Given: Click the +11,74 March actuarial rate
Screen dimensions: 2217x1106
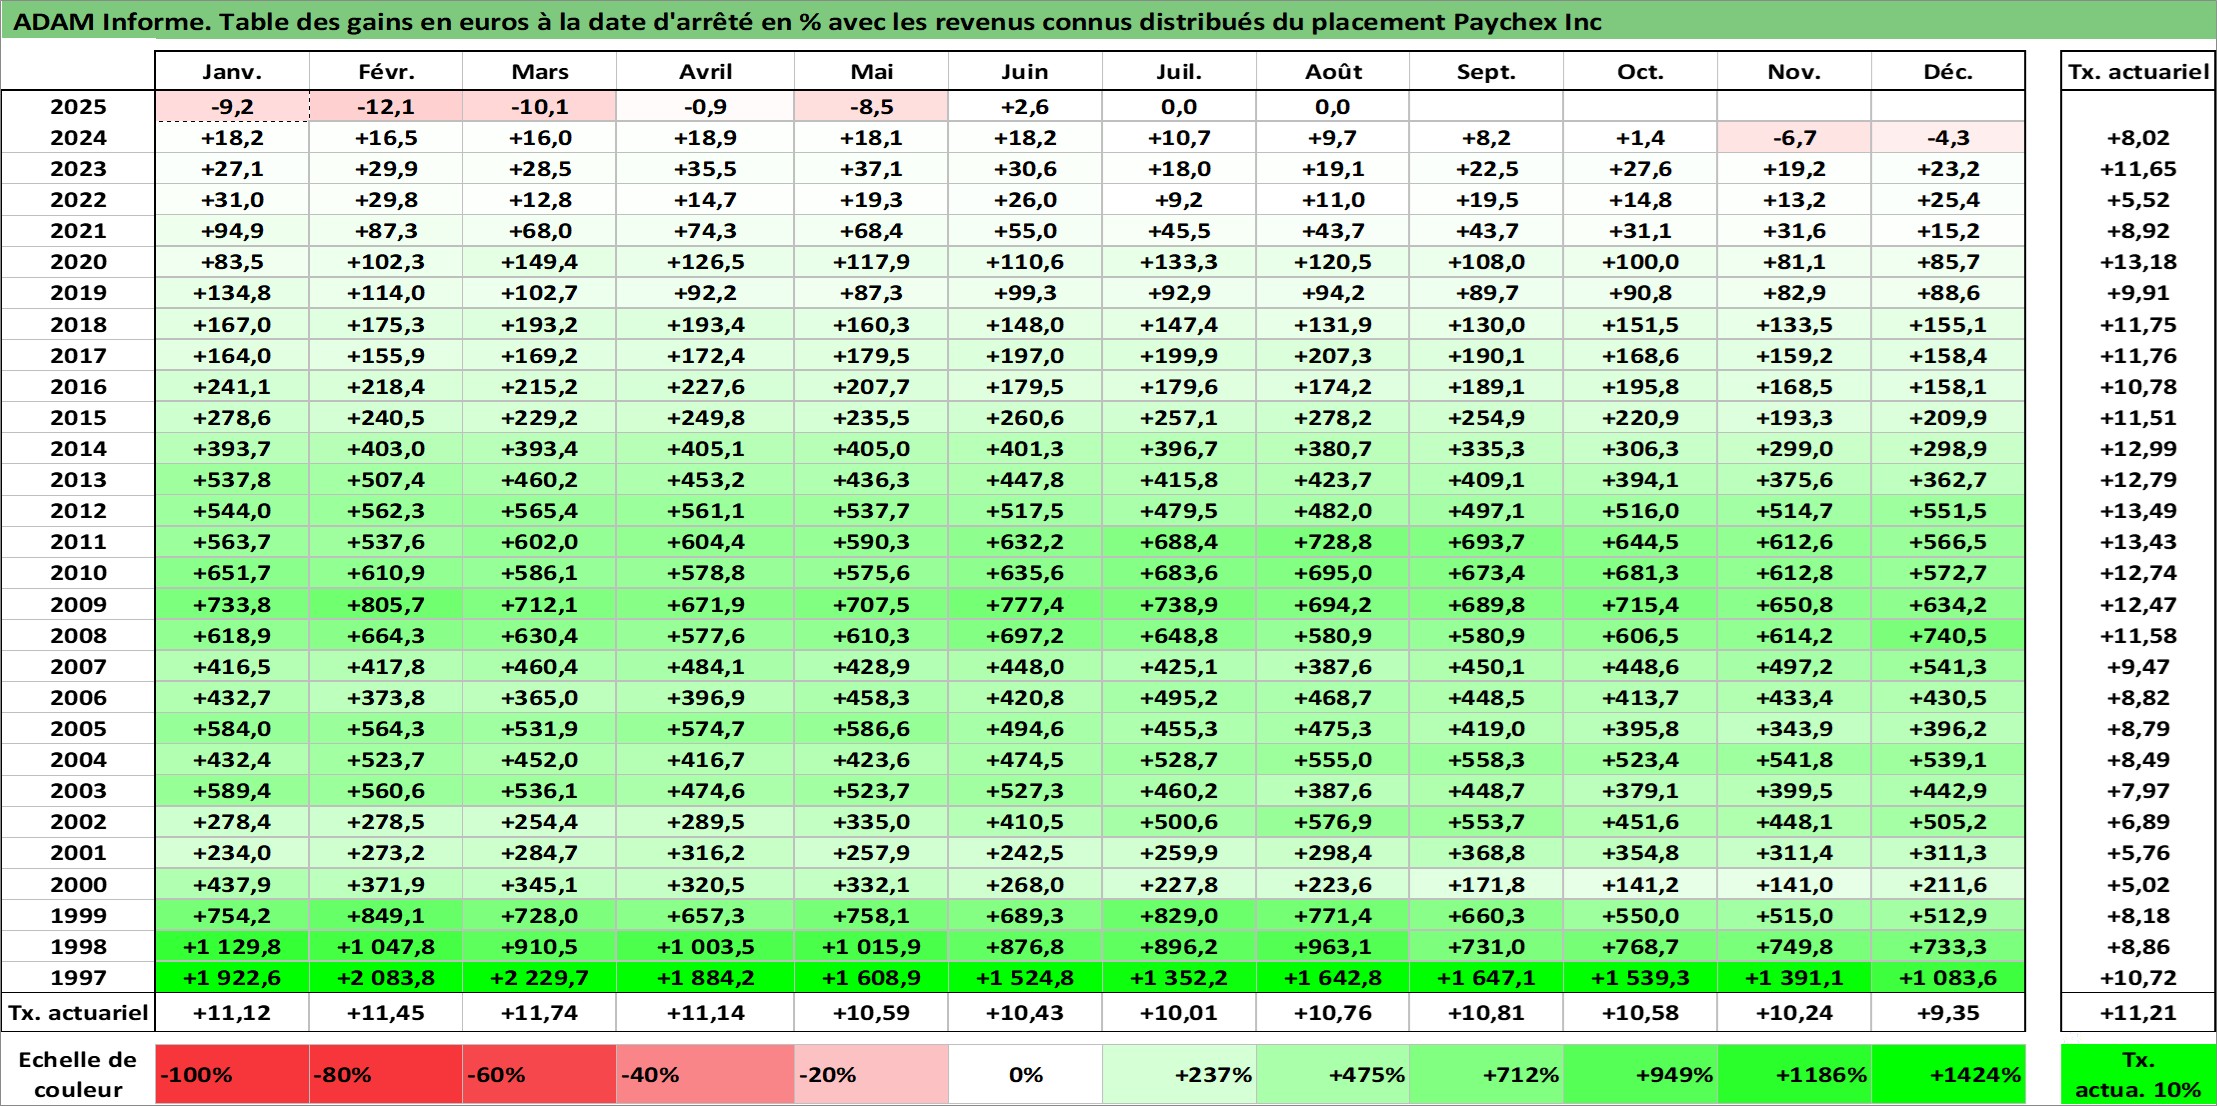Looking at the screenshot, I should [540, 1012].
